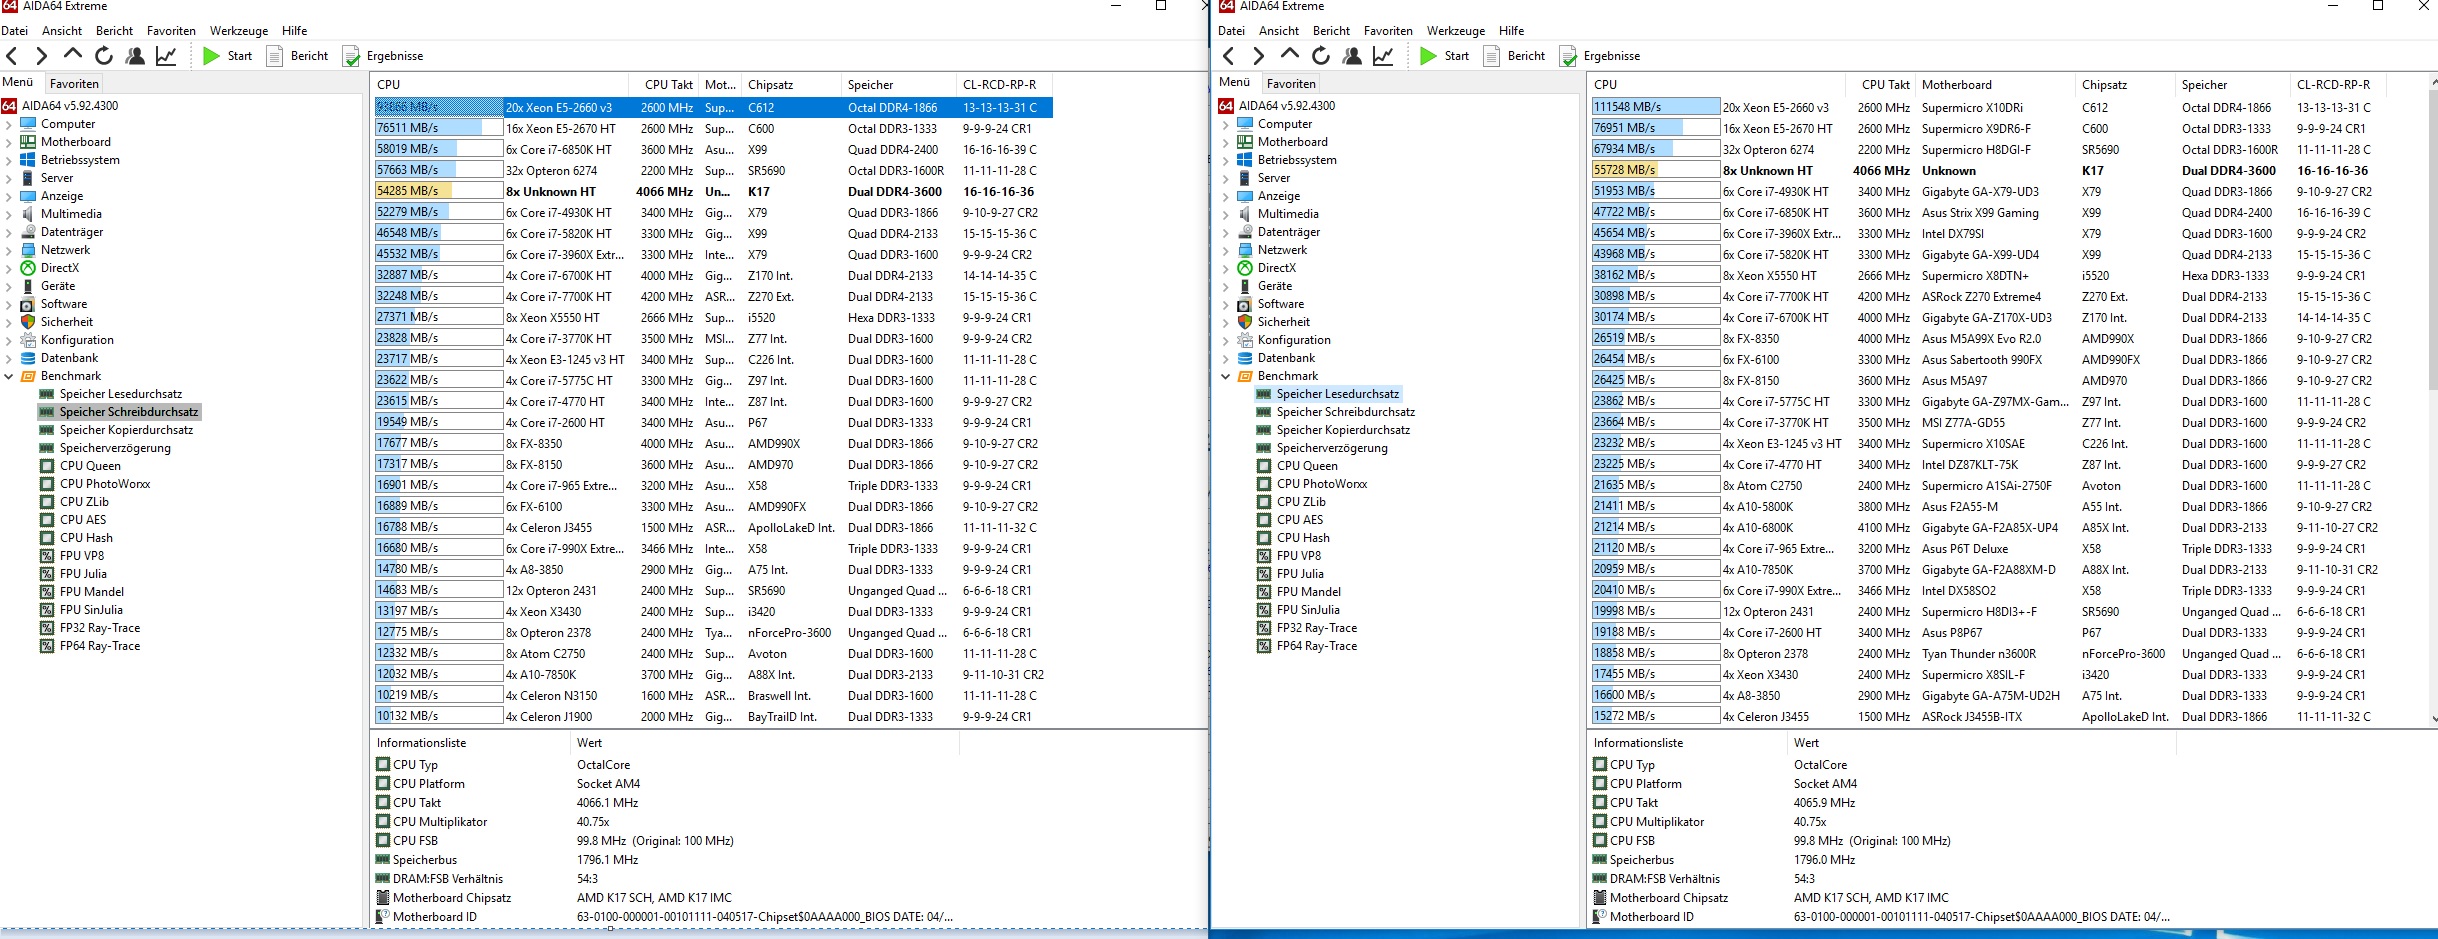2438x939 pixels.
Task: Click the up-level arrow in left window toolbar
Action: click(72, 55)
